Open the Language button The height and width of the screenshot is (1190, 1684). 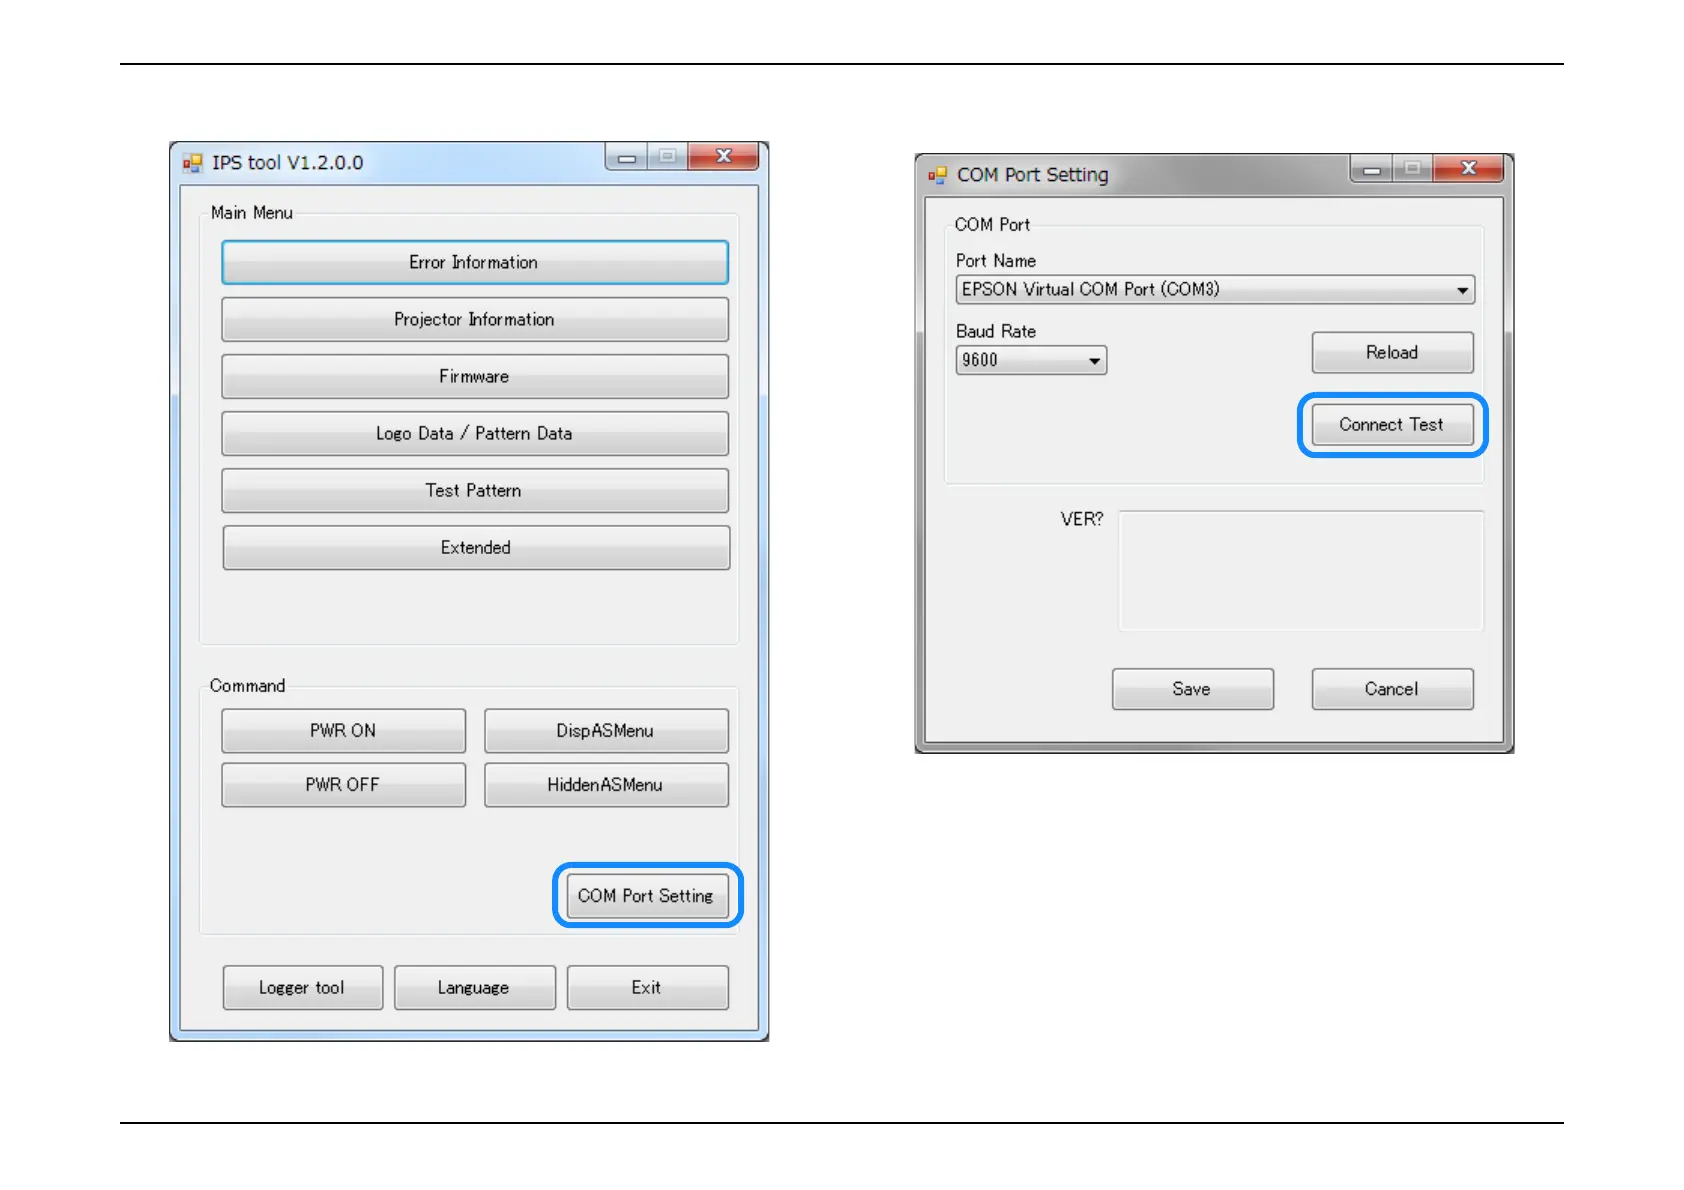[x=474, y=987]
